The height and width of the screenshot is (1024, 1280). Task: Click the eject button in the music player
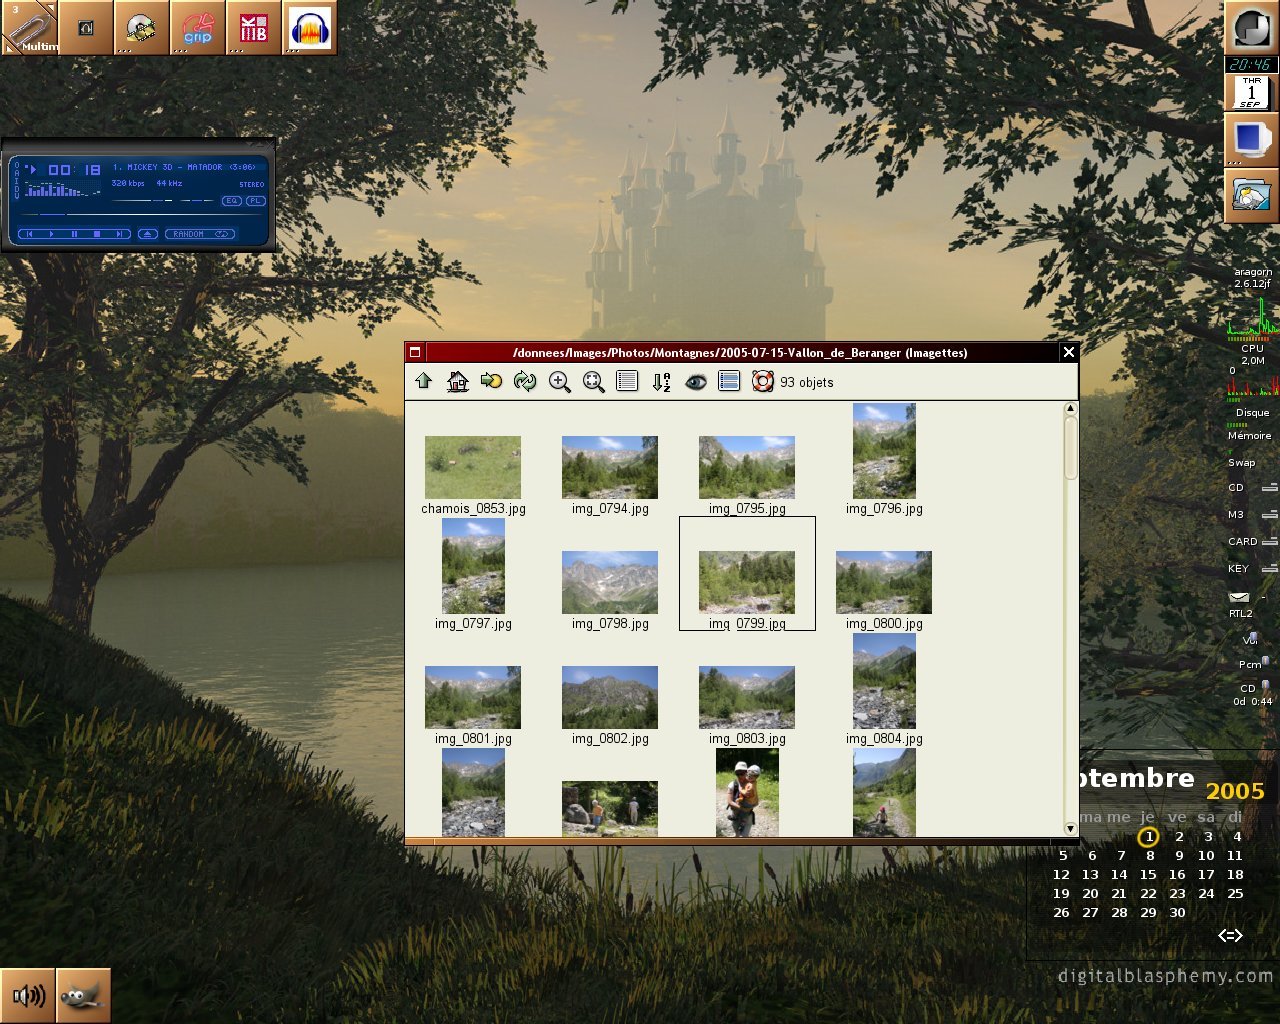pos(148,234)
